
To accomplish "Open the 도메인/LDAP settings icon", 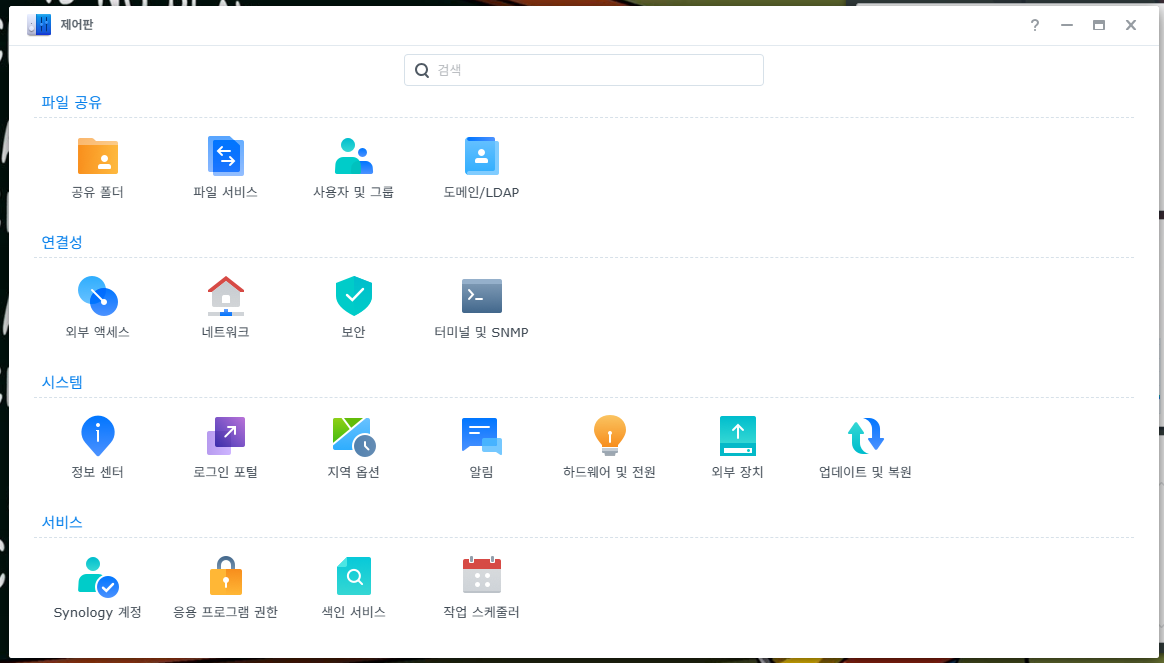I will [x=481, y=157].
